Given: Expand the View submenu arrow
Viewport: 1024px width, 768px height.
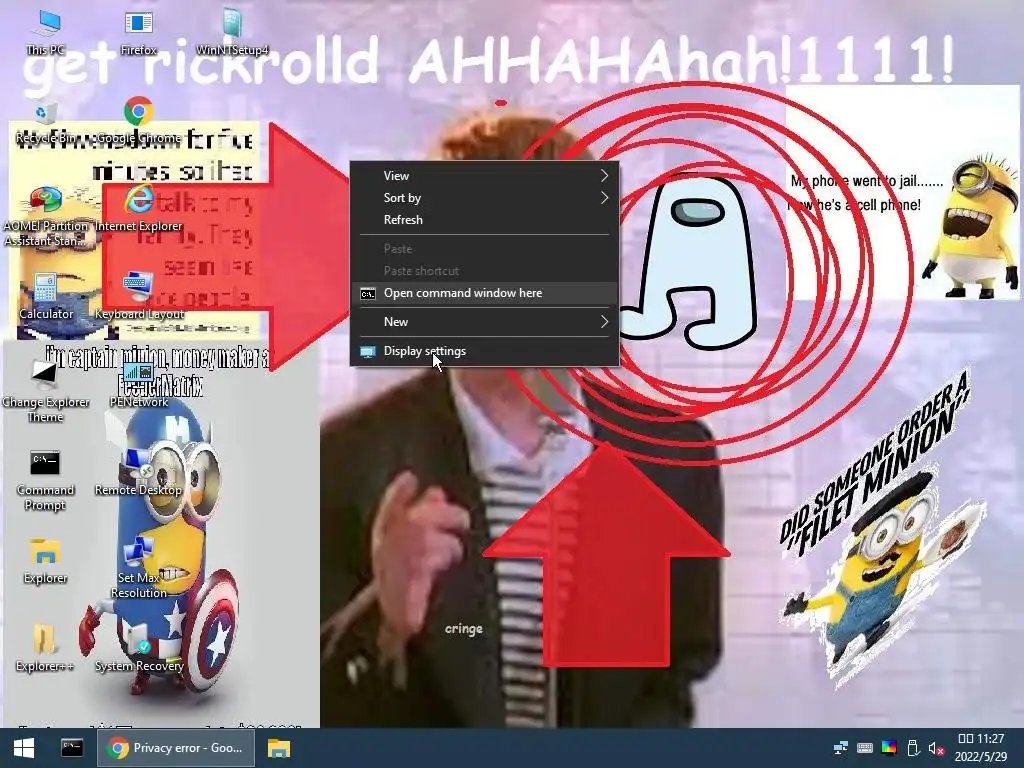Looking at the screenshot, I should point(604,176).
